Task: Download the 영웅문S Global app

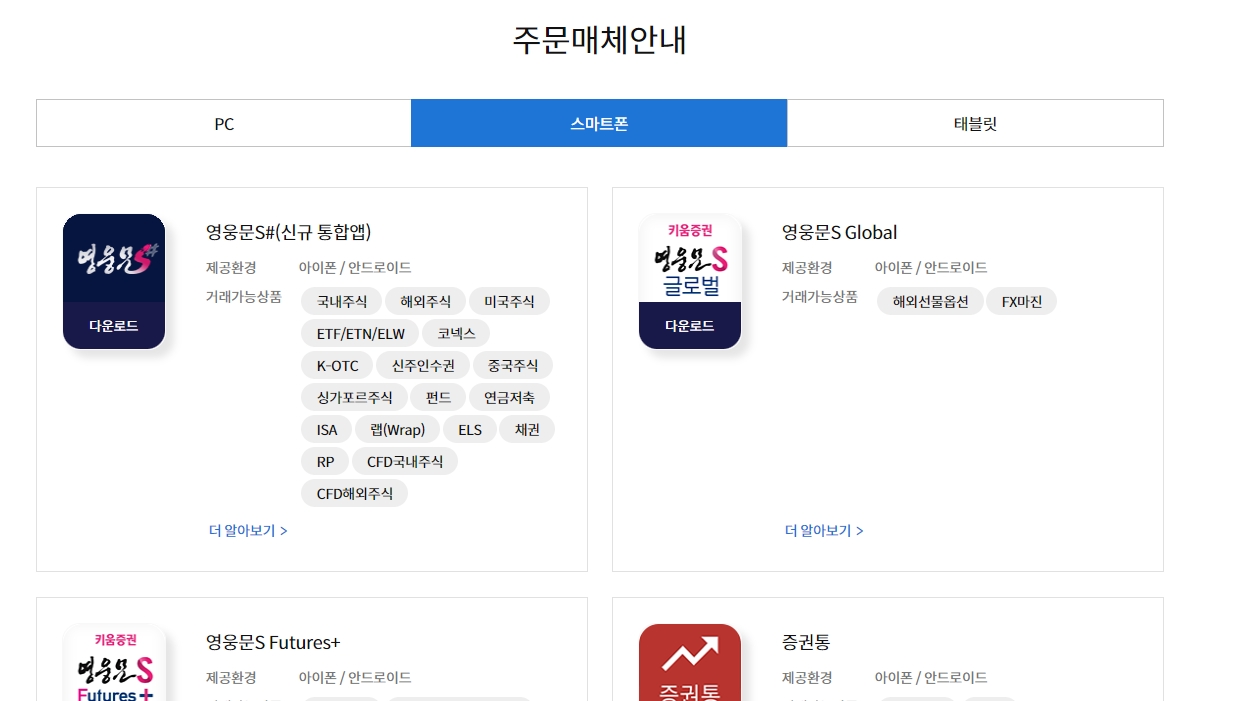Action: (x=690, y=326)
